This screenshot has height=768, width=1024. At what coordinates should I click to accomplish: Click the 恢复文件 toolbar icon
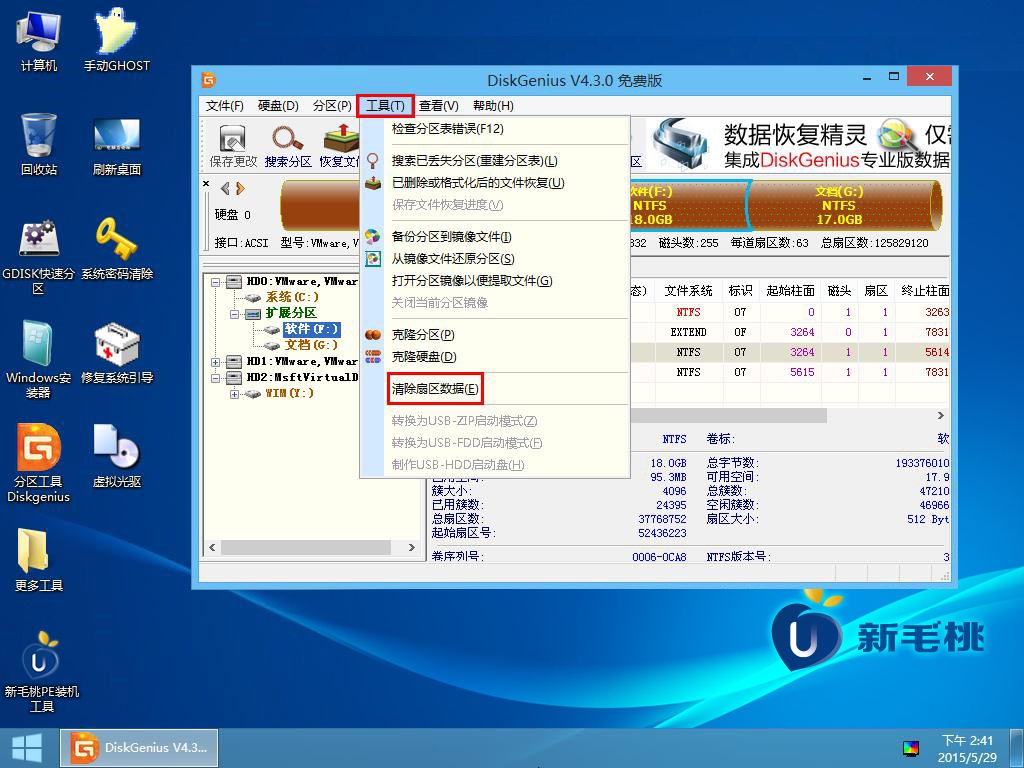[339, 146]
